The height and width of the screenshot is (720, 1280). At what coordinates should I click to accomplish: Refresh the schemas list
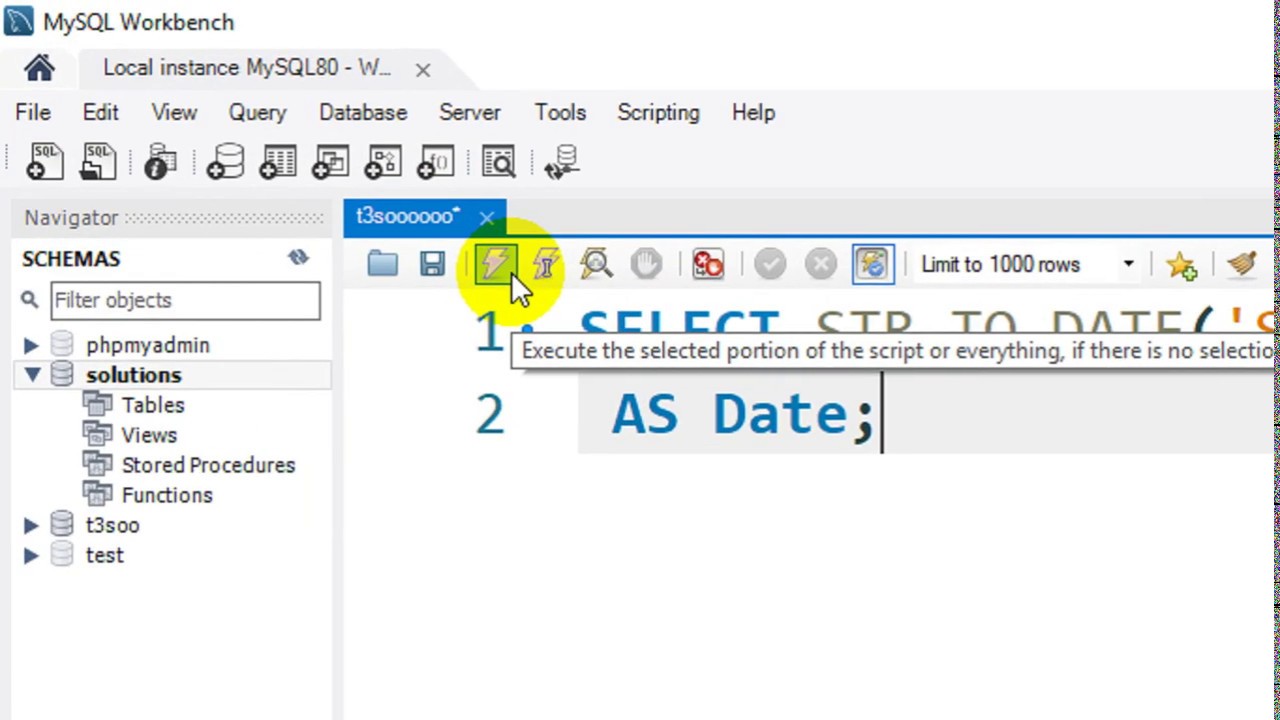[x=298, y=258]
